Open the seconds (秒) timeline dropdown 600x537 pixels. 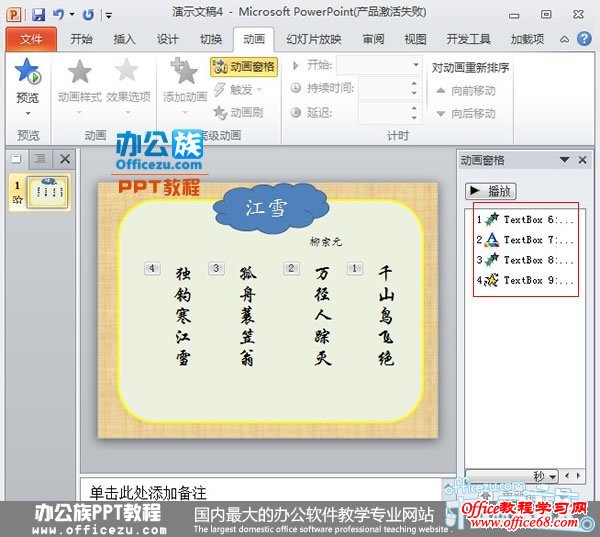point(545,476)
